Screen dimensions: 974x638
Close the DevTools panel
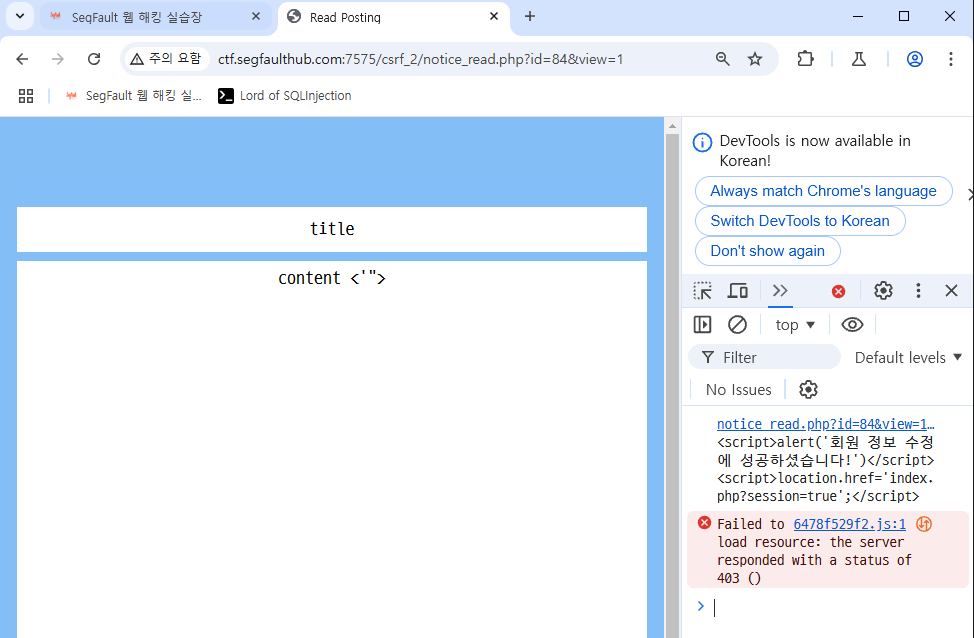(x=951, y=291)
